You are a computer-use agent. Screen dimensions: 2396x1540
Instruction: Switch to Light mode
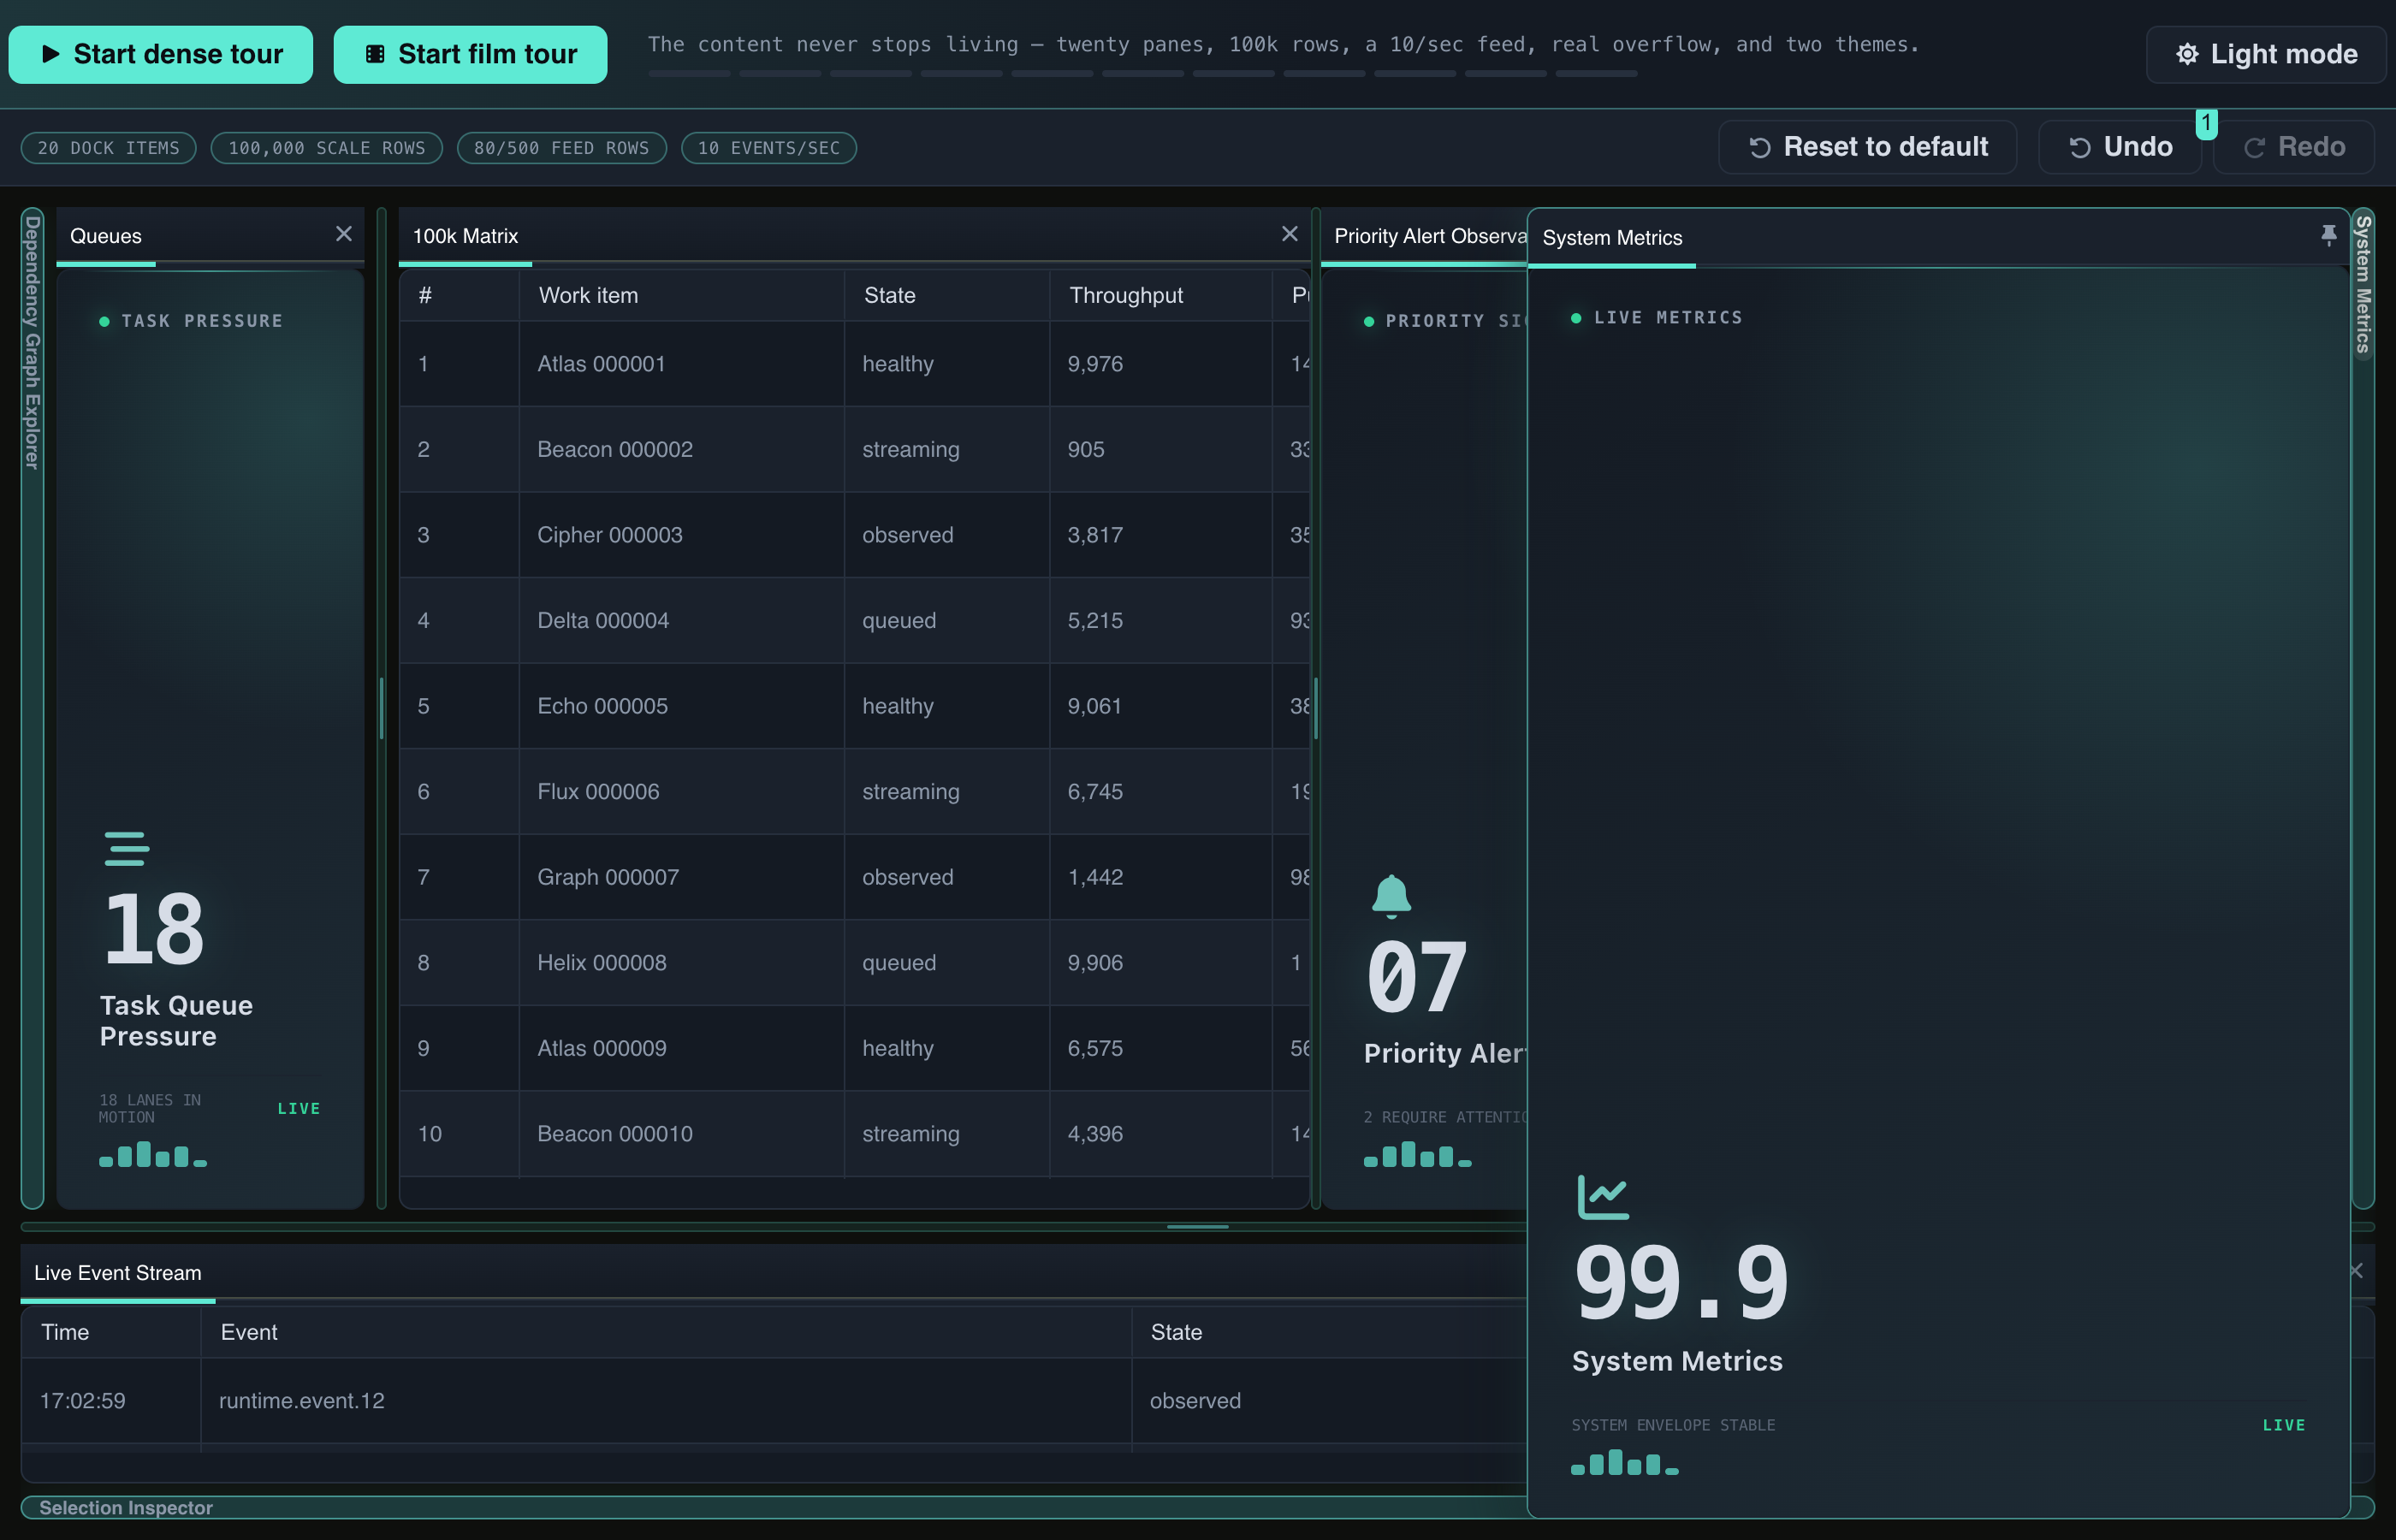pos(2265,54)
